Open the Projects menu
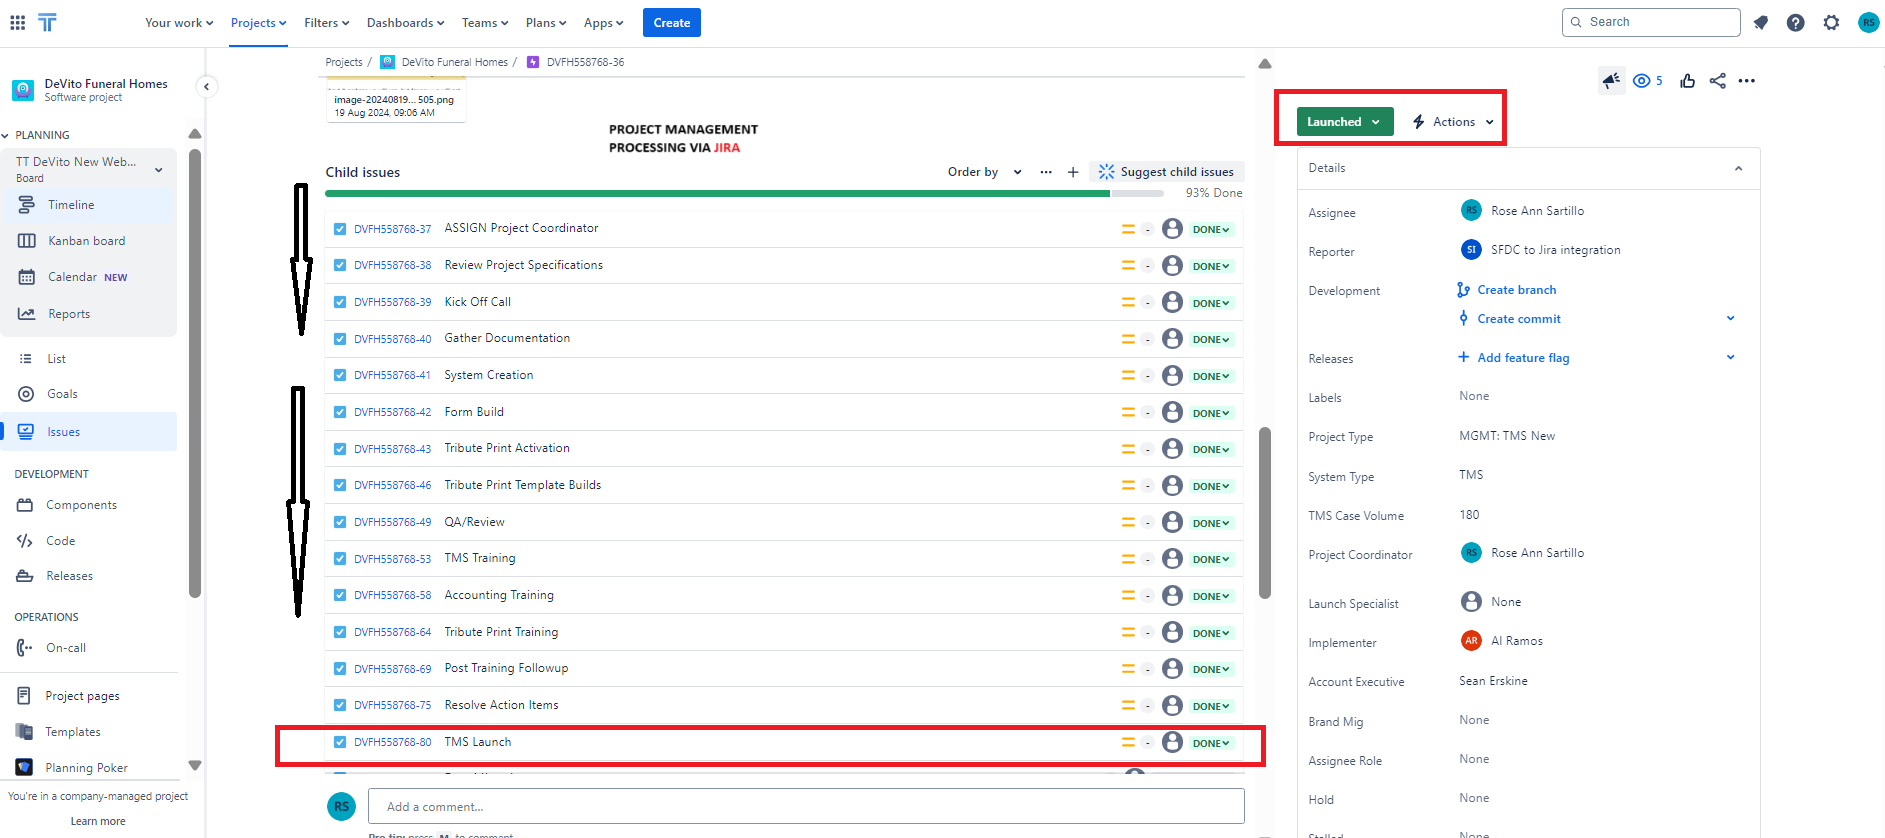Image resolution: width=1885 pixels, height=838 pixels. pos(258,23)
